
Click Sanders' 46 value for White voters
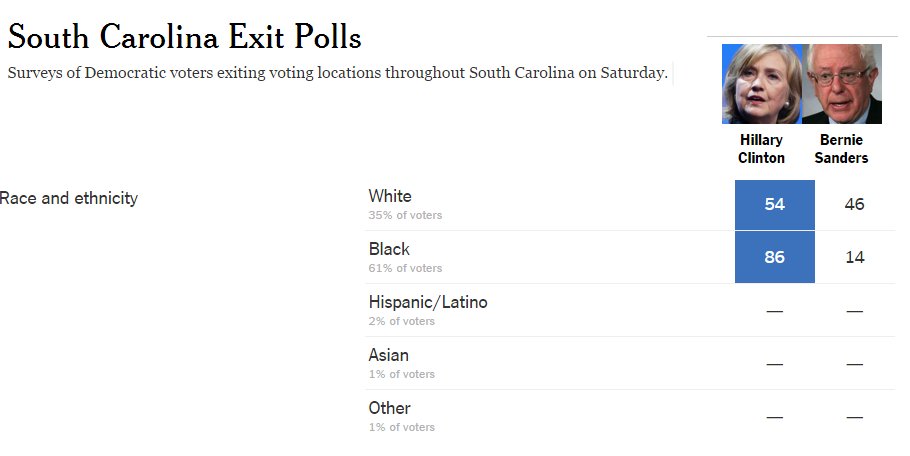pyautogui.click(x=854, y=204)
